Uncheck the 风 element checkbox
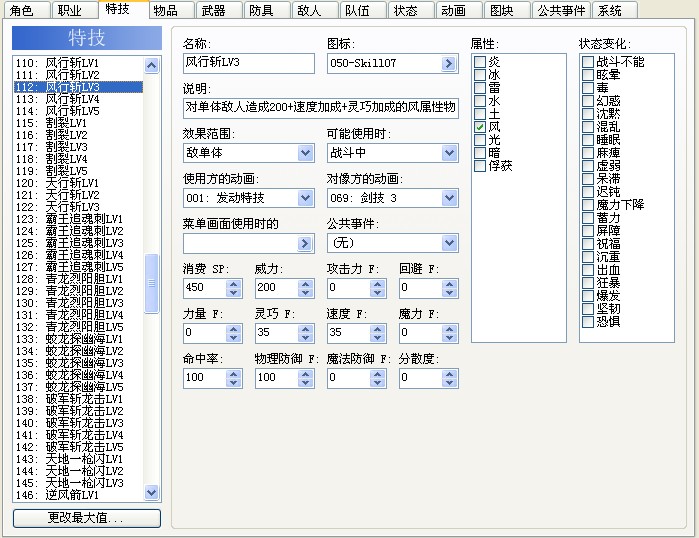Viewport: 699px width, 538px height. [x=480, y=127]
